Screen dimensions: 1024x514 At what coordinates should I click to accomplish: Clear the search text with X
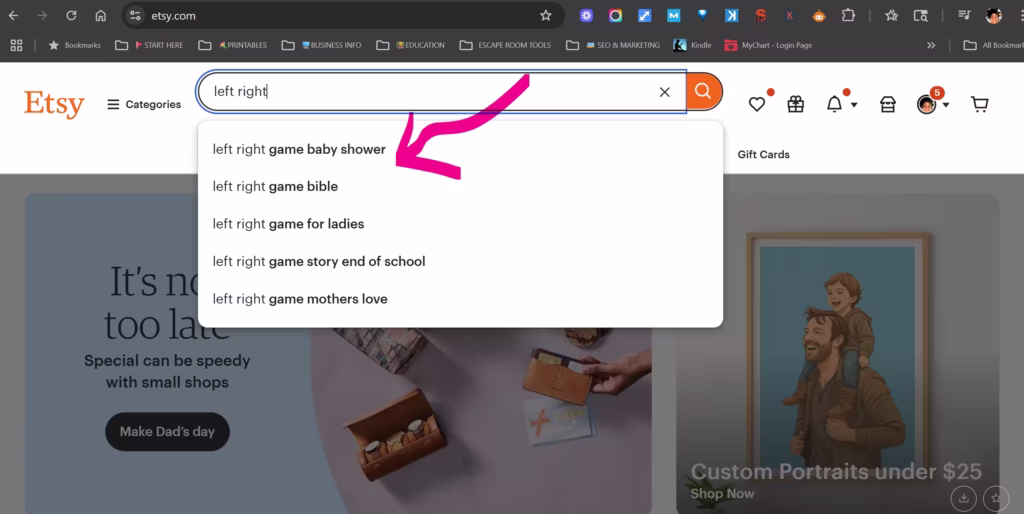coord(664,92)
